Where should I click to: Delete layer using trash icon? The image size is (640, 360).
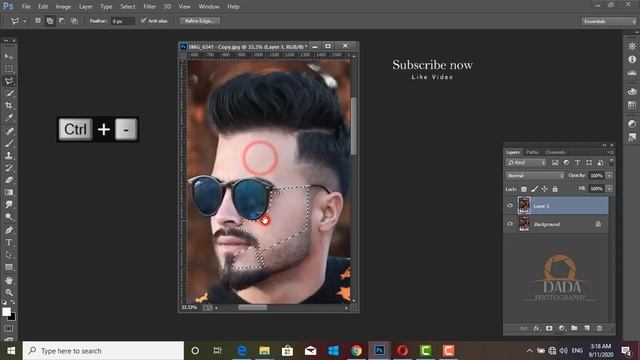tap(599, 328)
